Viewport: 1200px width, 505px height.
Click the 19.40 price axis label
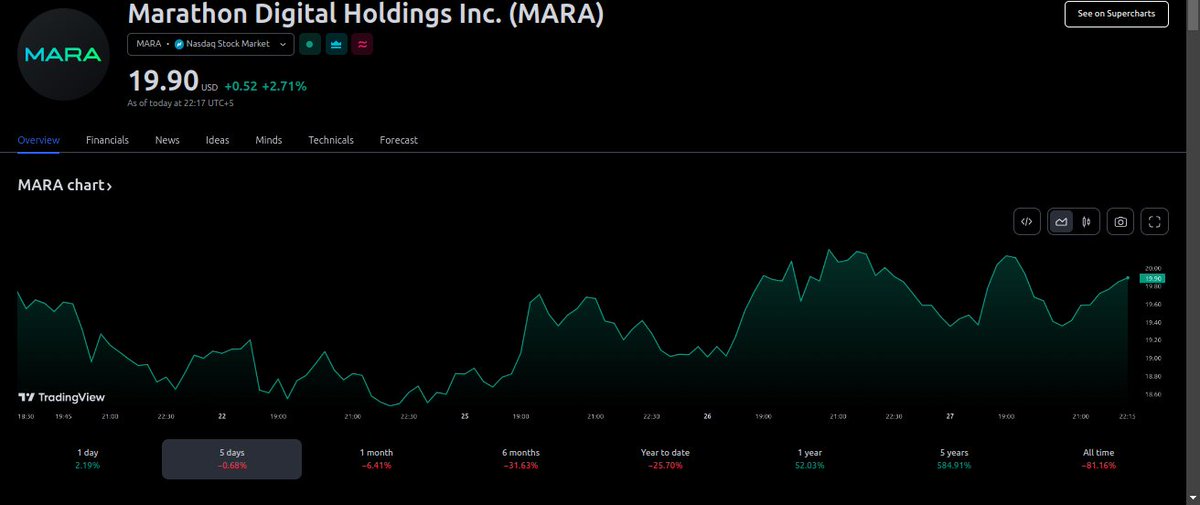pyautogui.click(x=1153, y=322)
